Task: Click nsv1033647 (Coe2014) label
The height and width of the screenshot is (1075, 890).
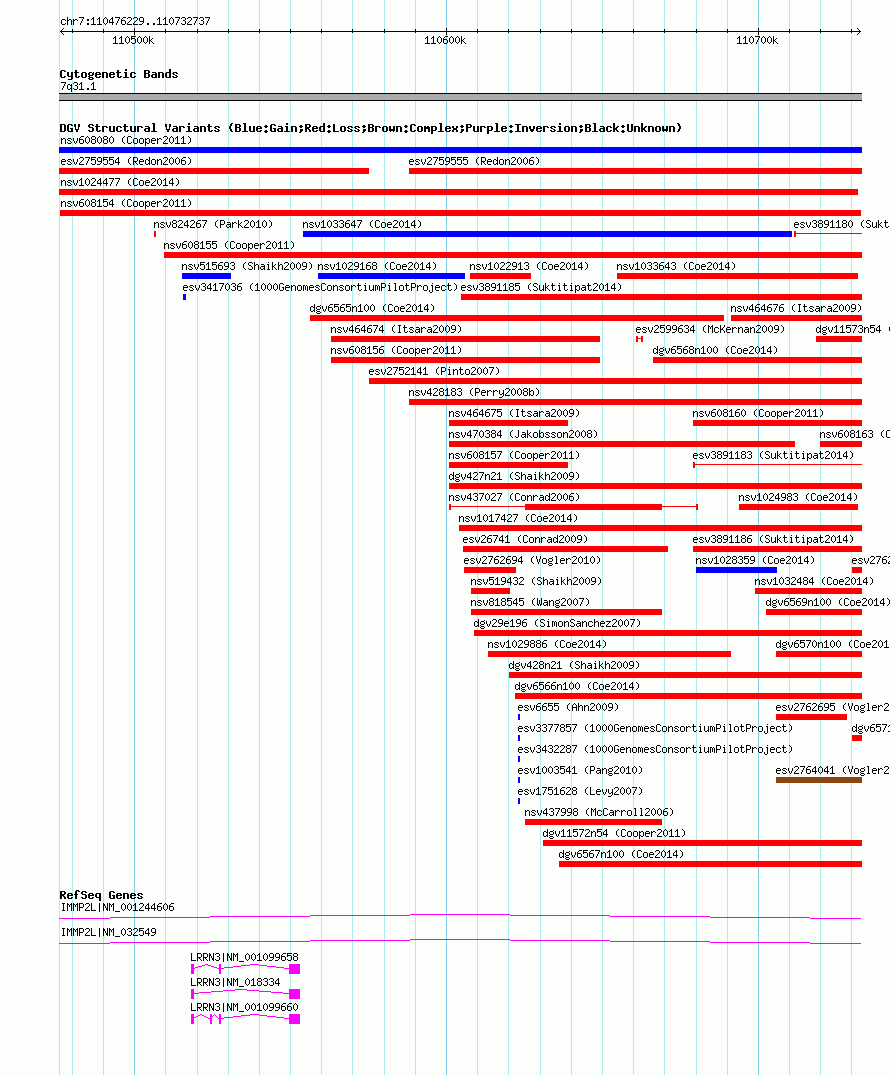Action: [x=362, y=225]
